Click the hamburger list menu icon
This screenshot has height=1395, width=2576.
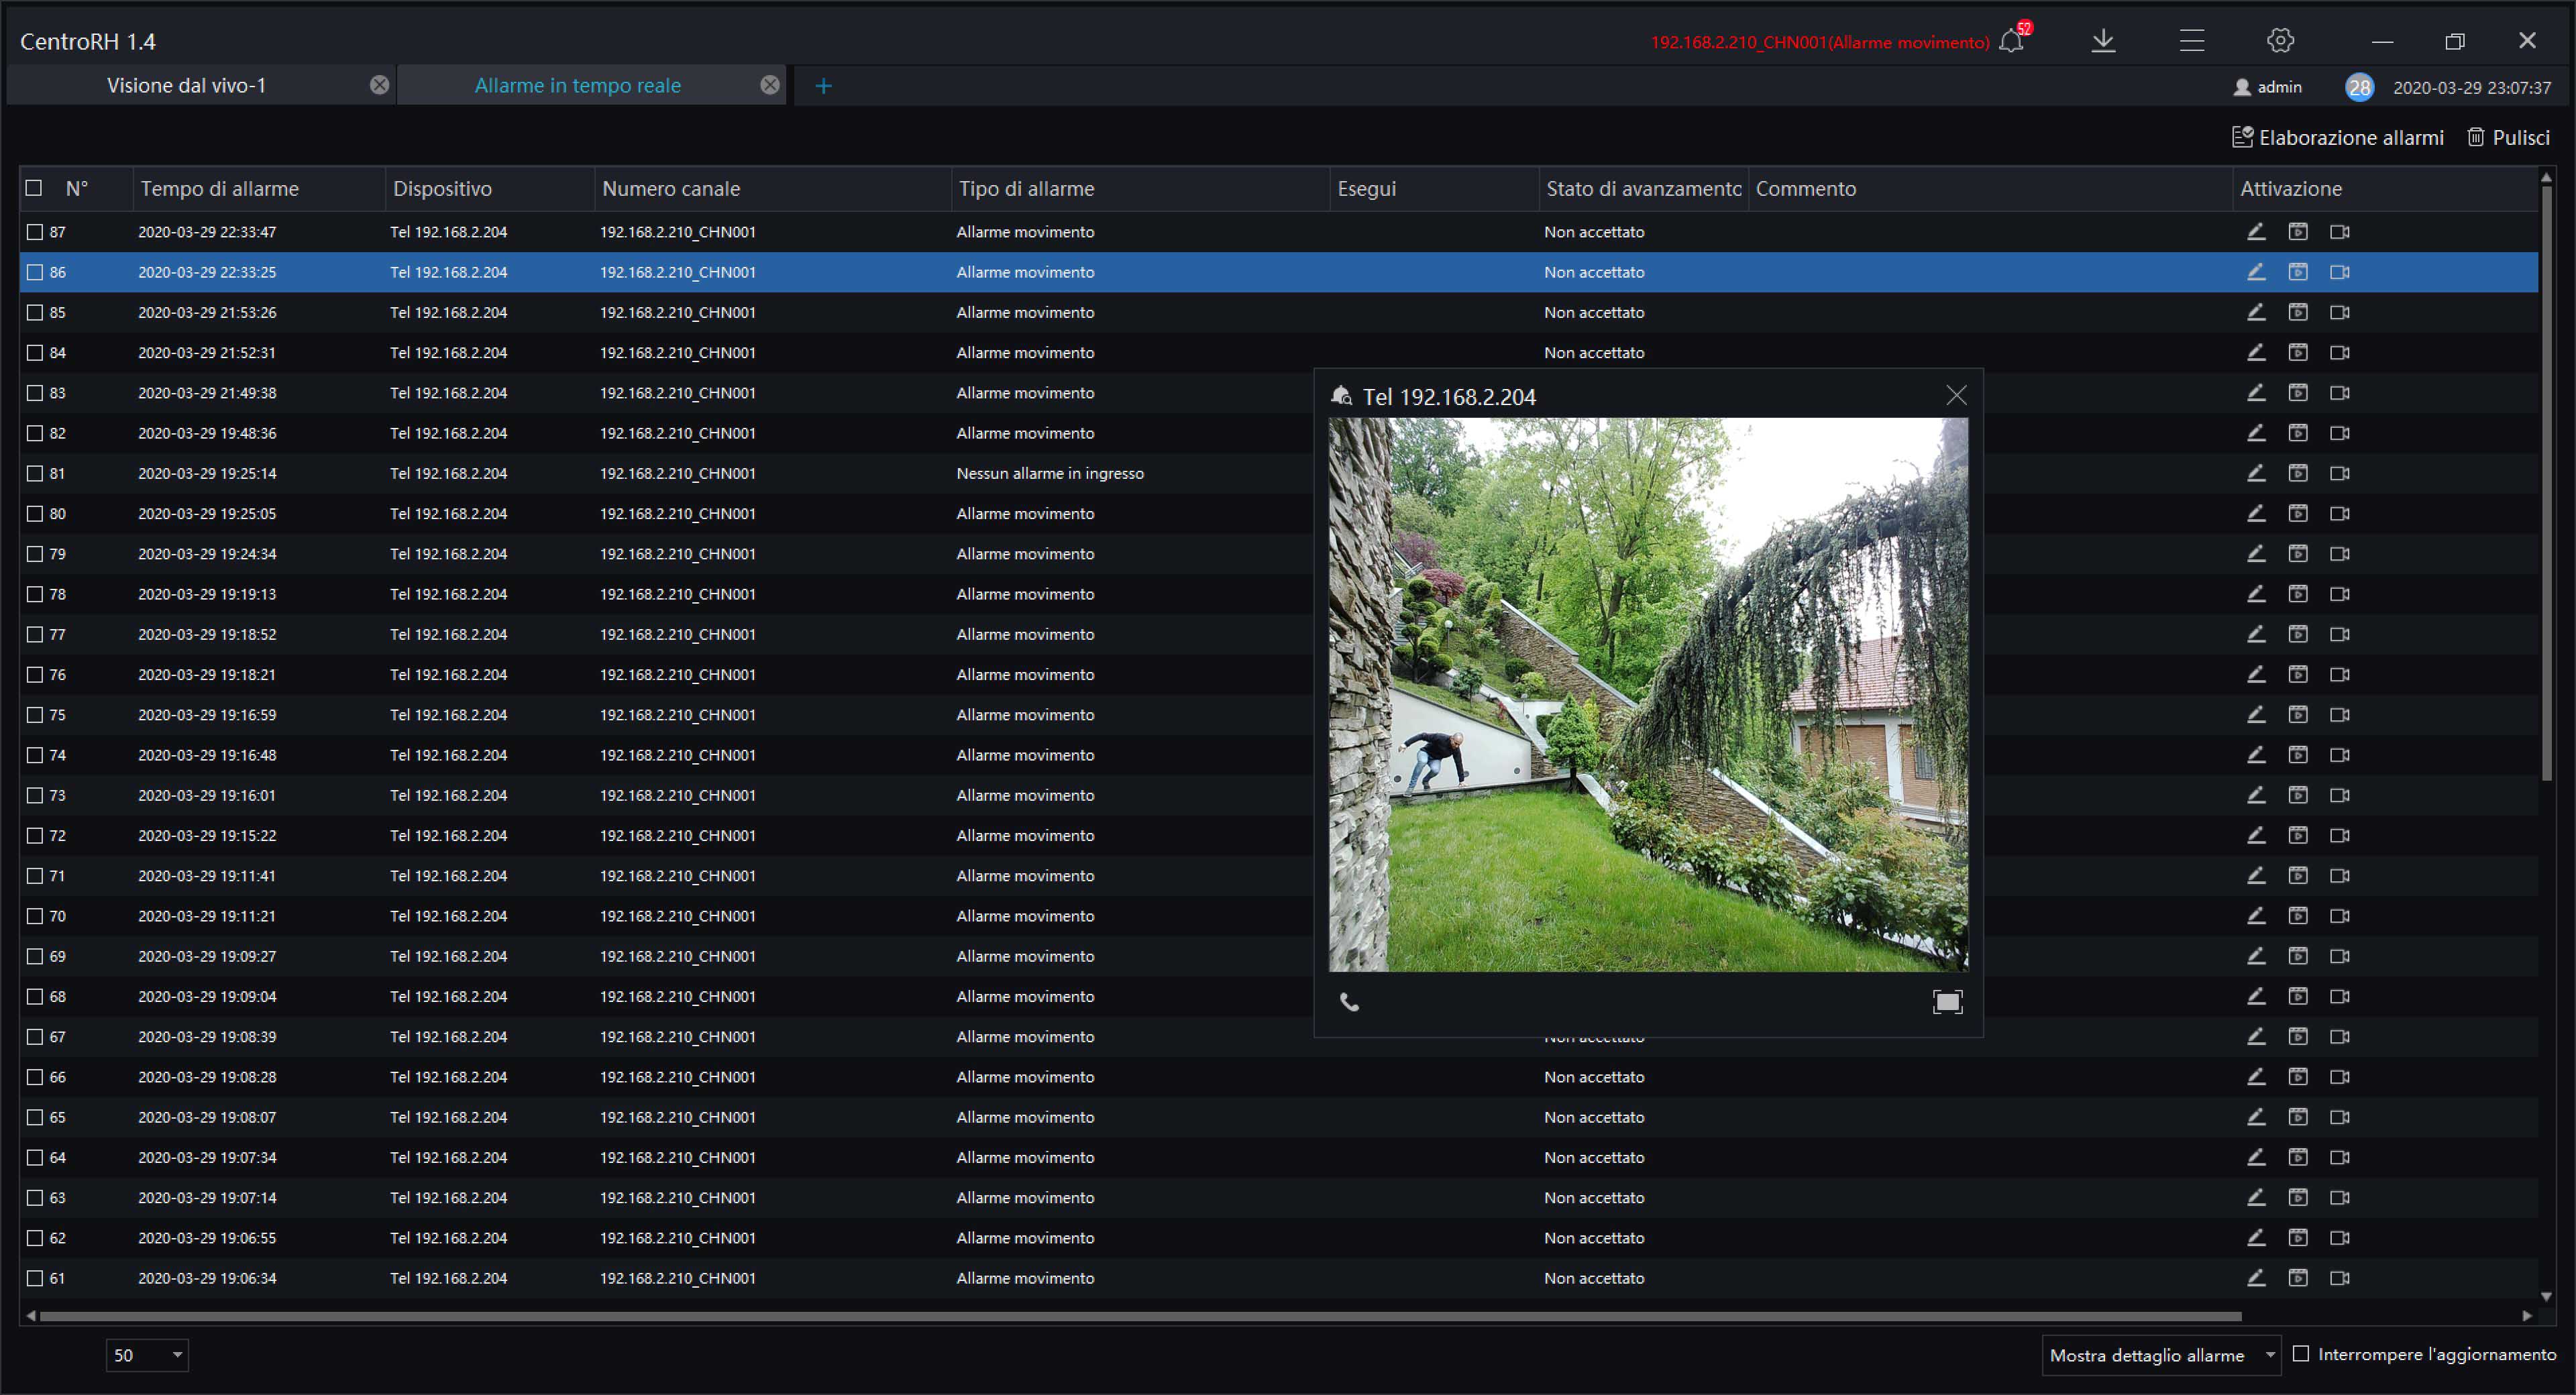coord(2192,41)
